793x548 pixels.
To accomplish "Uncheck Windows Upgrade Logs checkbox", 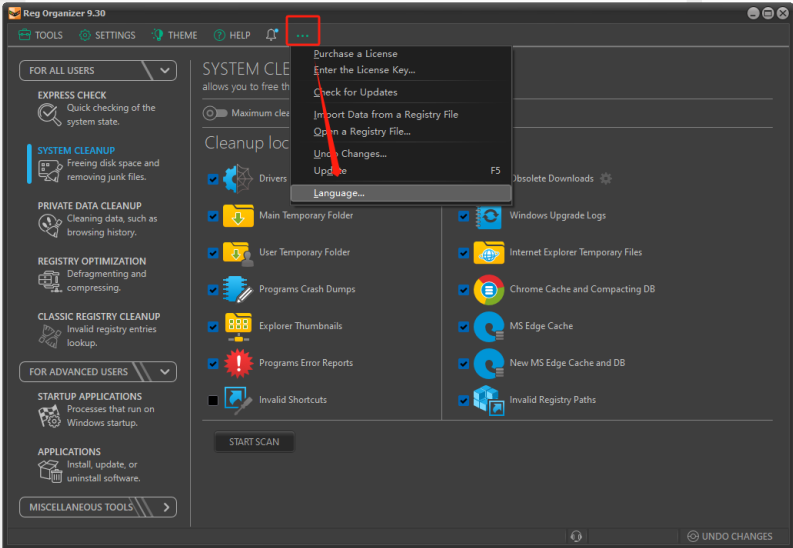I will click(x=463, y=216).
